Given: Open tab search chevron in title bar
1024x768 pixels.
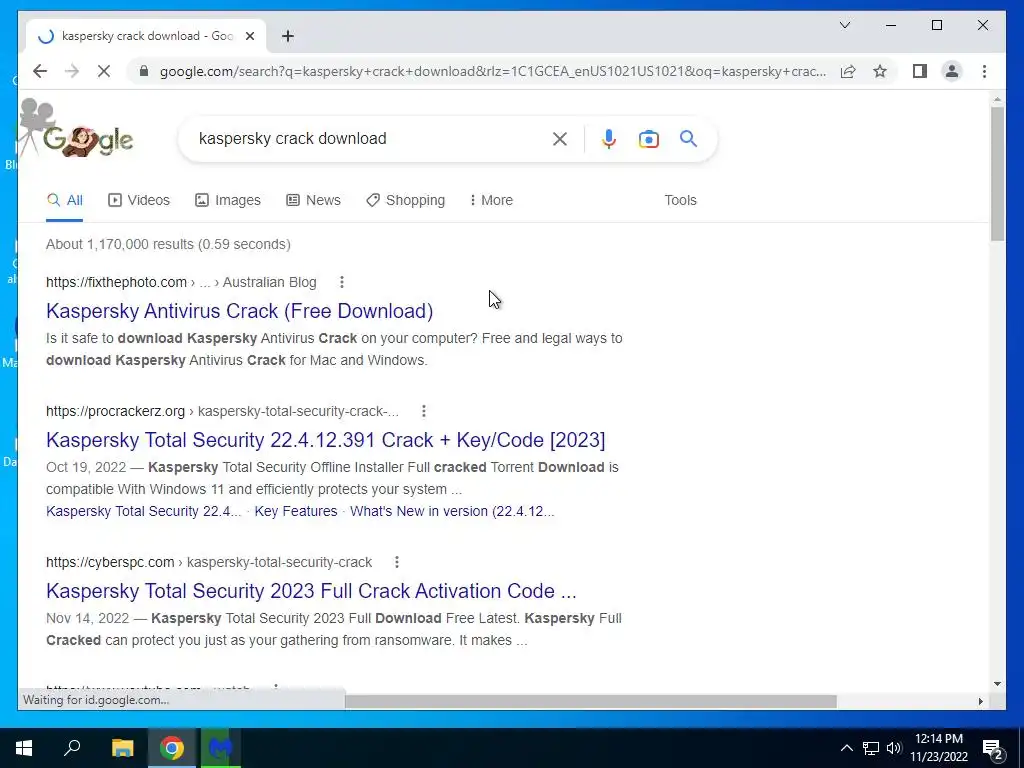Looking at the screenshot, I should [x=844, y=25].
